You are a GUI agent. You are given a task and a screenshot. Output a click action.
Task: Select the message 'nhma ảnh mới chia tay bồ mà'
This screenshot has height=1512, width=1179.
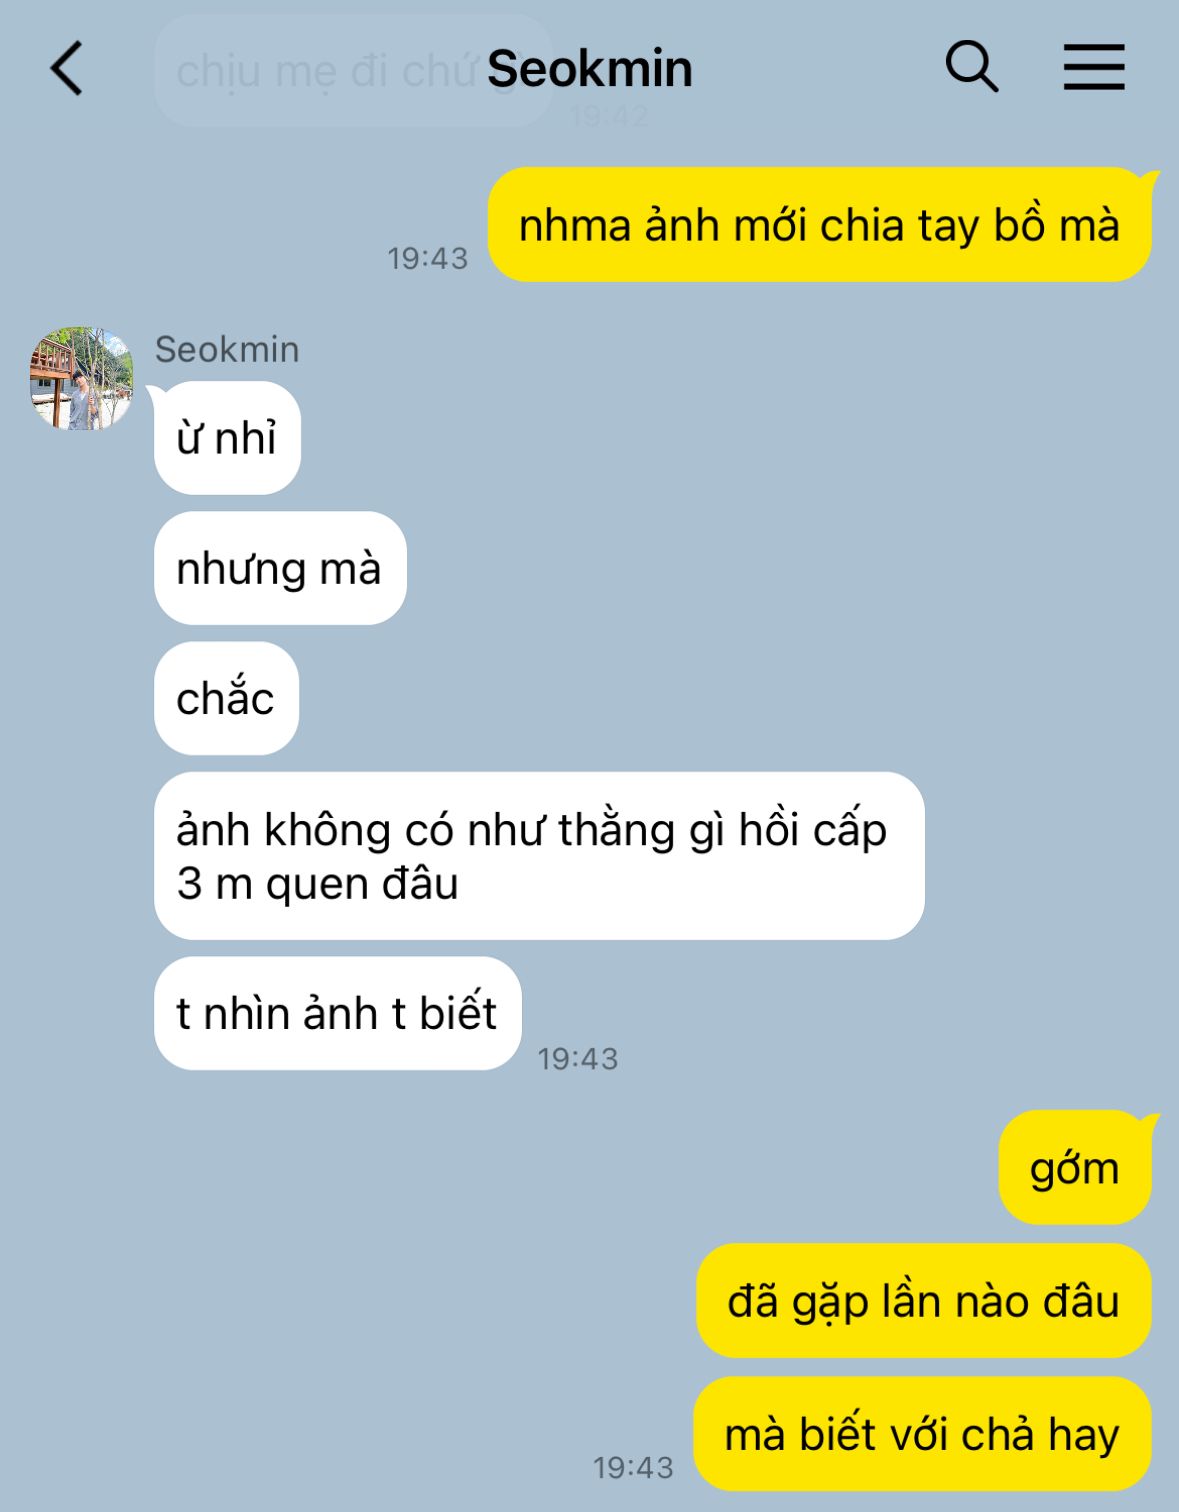coord(819,225)
